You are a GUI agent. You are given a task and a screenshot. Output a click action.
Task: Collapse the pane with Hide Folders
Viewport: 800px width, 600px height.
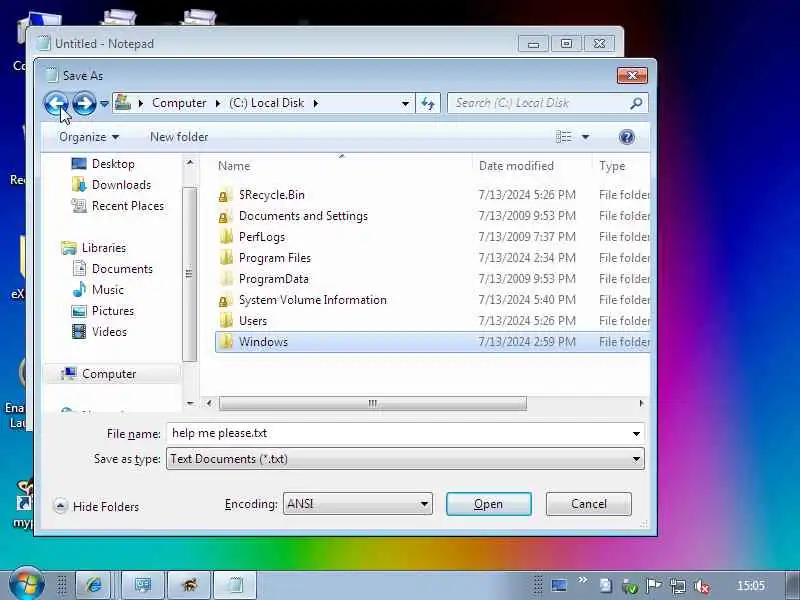(x=96, y=506)
